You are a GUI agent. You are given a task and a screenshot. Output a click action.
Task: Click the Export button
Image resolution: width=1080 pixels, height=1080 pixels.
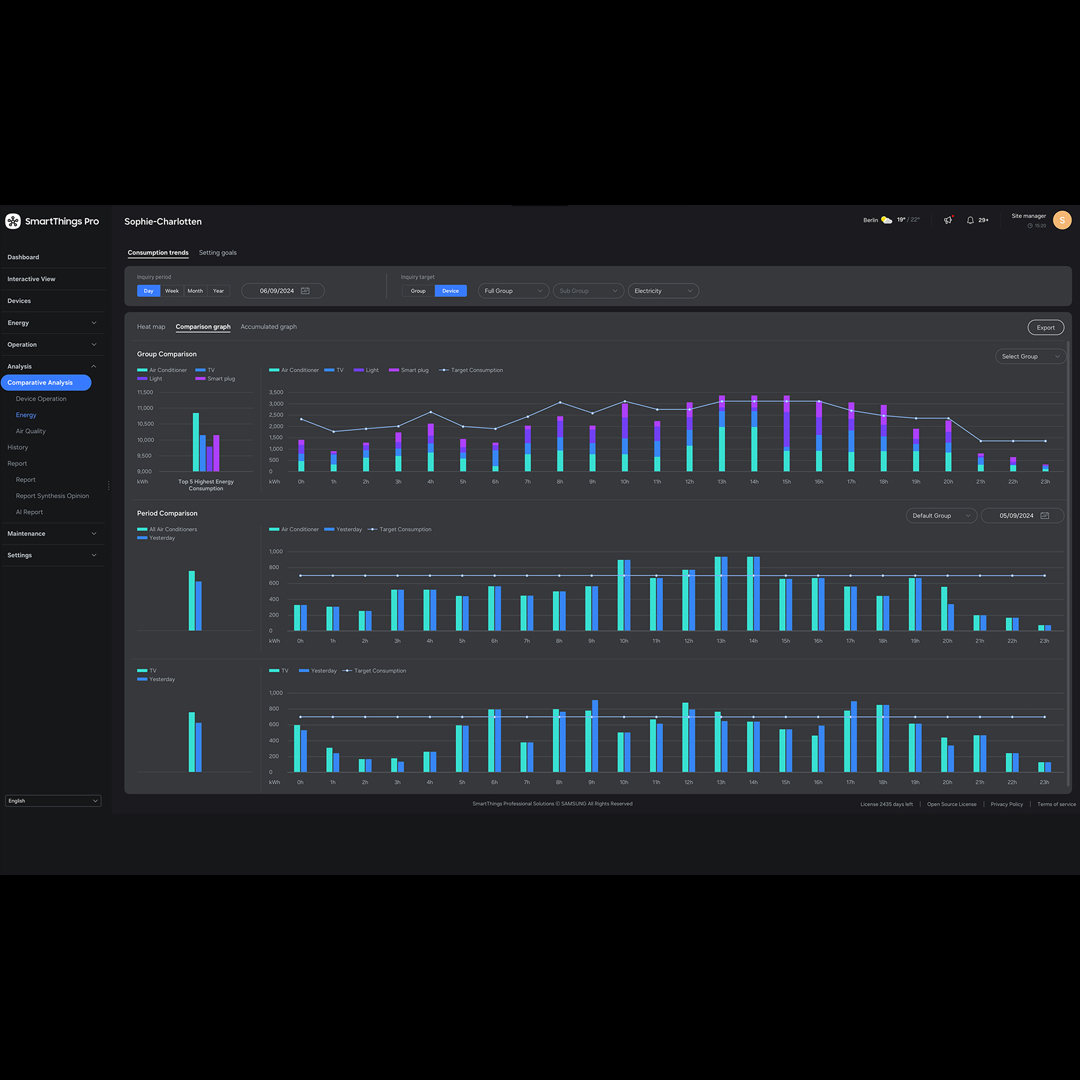(1045, 327)
